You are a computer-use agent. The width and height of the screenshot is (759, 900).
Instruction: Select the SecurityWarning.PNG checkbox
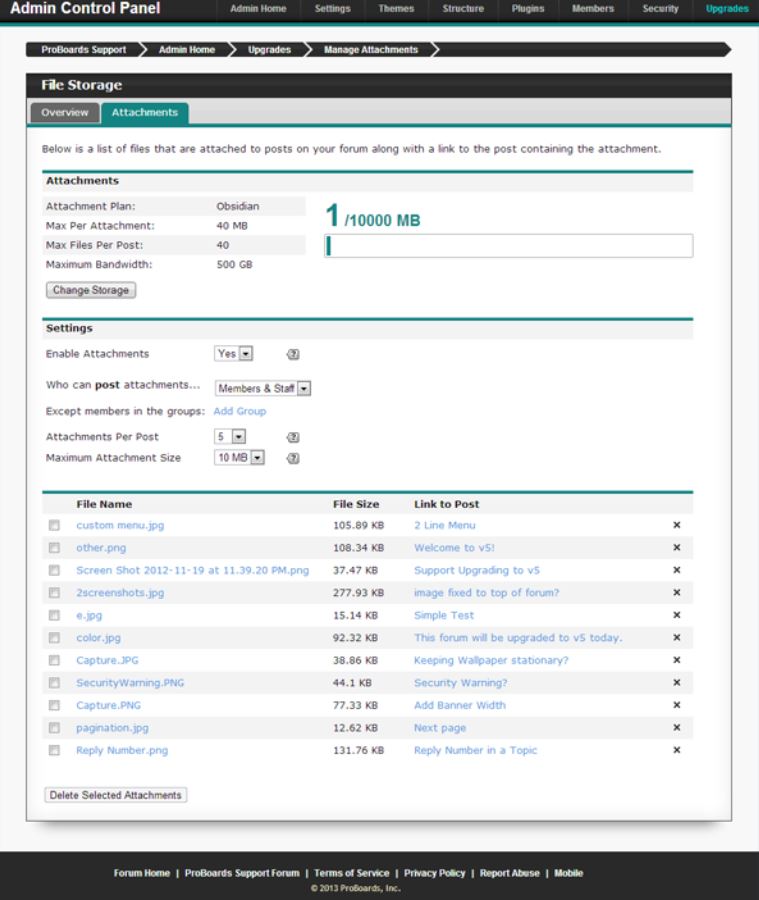[54, 682]
